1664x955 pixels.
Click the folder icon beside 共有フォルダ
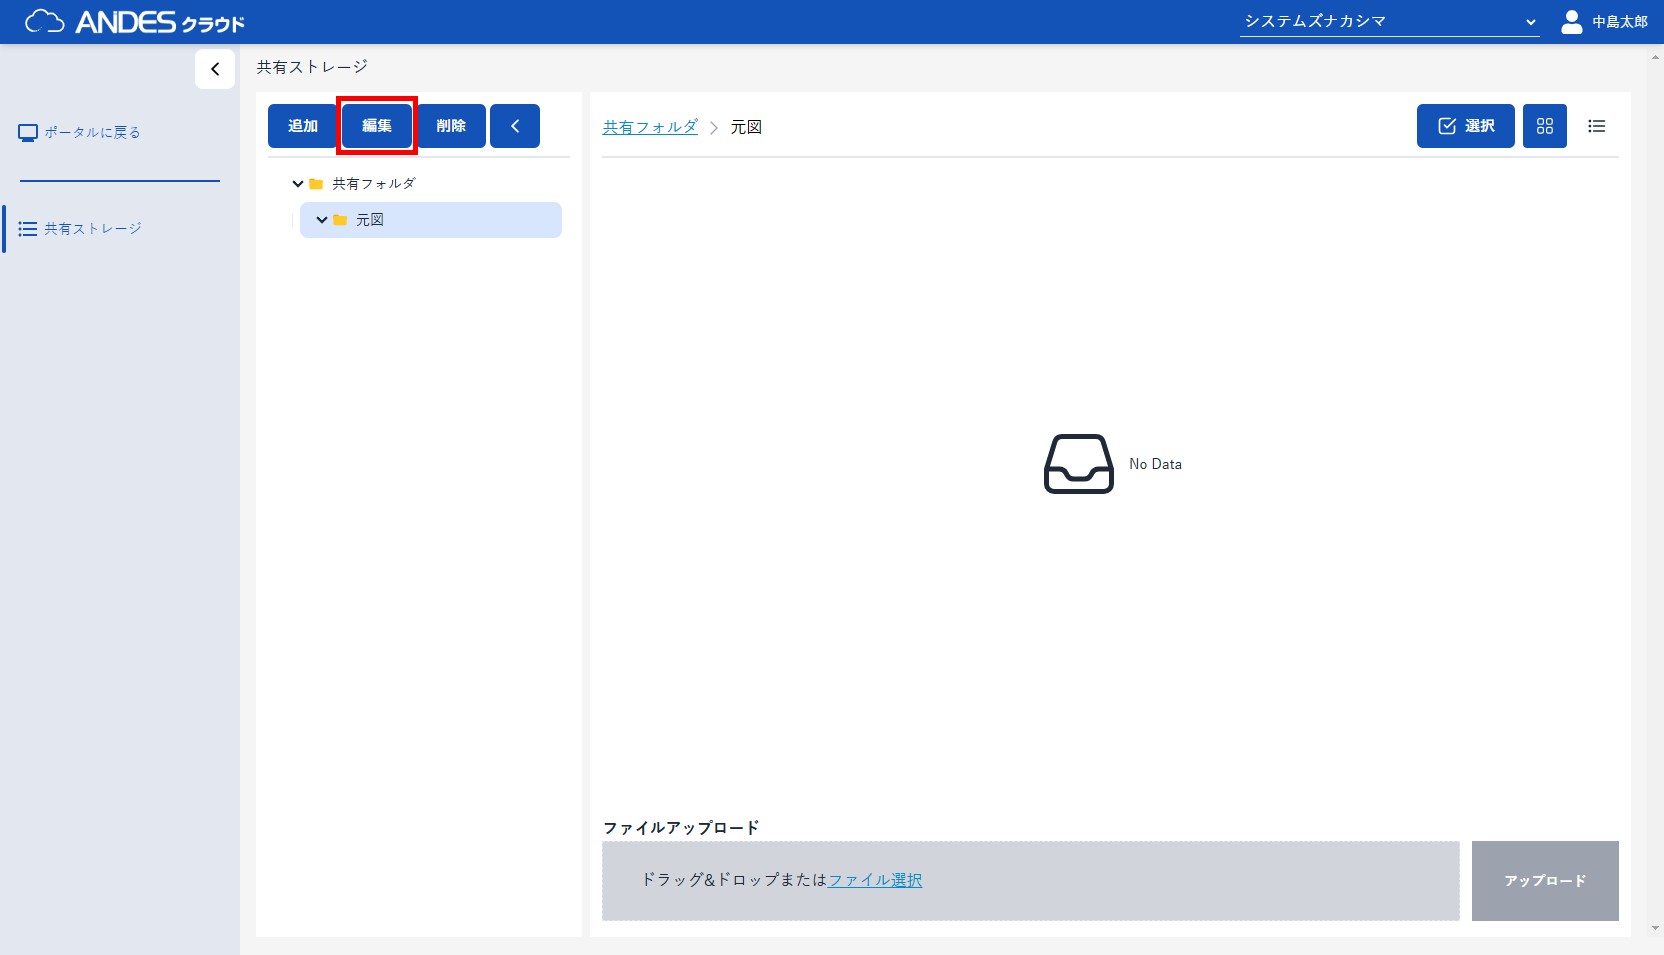pyautogui.click(x=316, y=184)
